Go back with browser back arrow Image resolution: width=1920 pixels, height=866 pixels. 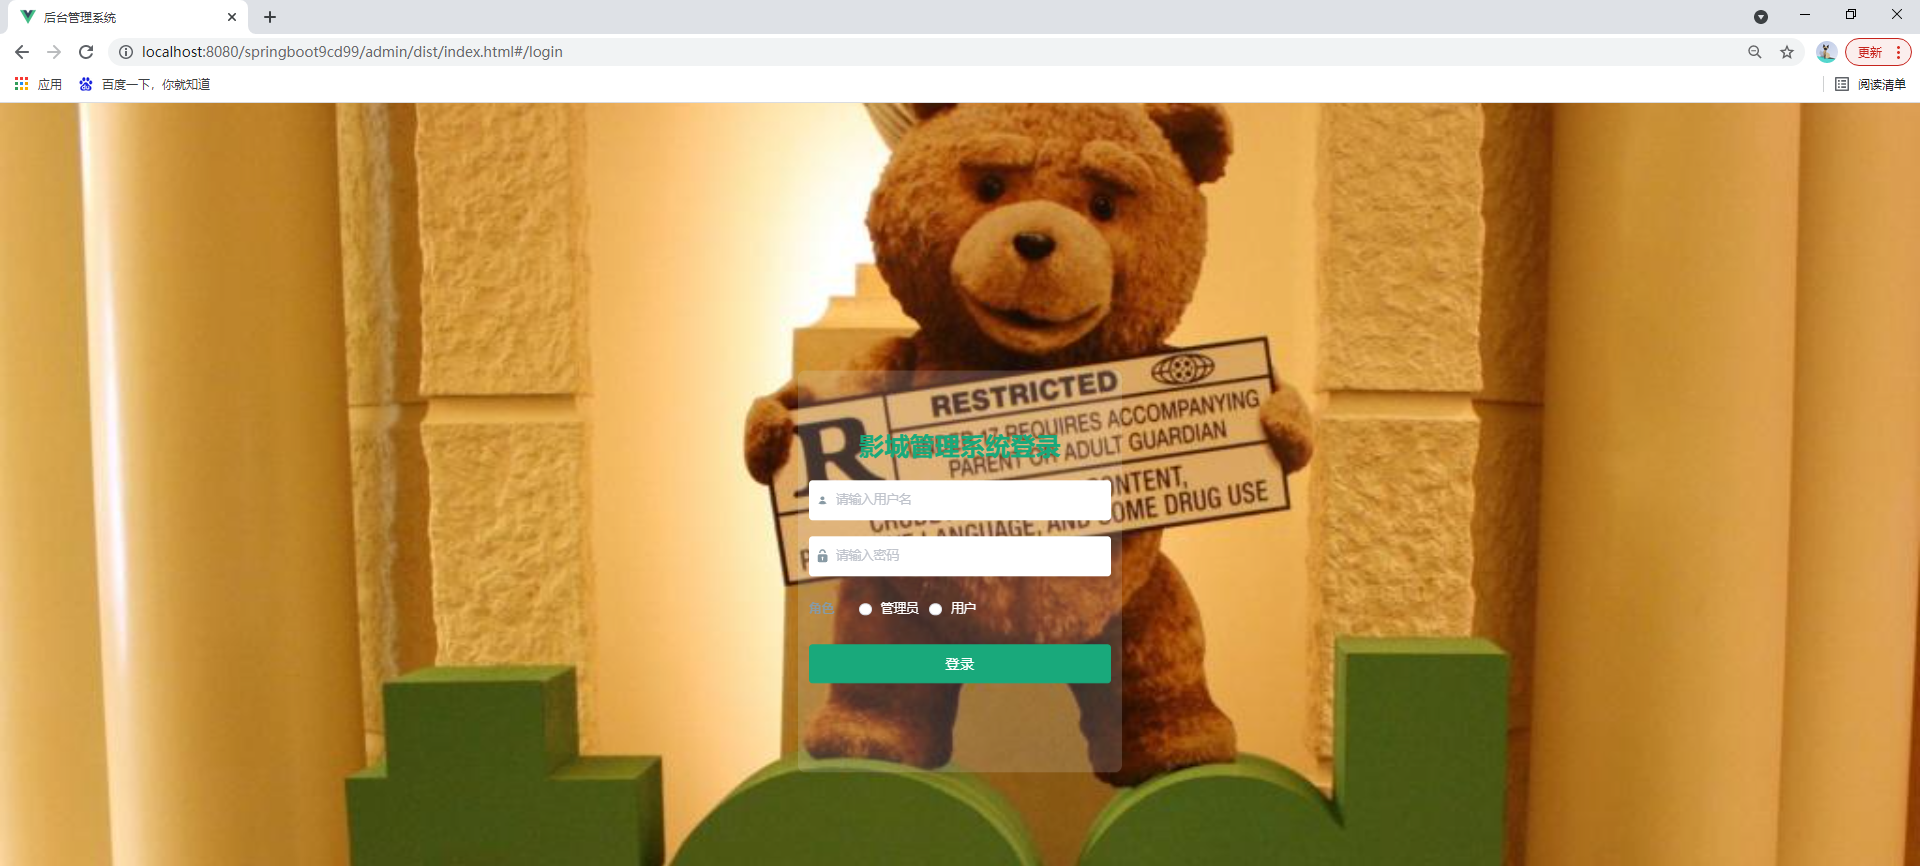tap(22, 52)
